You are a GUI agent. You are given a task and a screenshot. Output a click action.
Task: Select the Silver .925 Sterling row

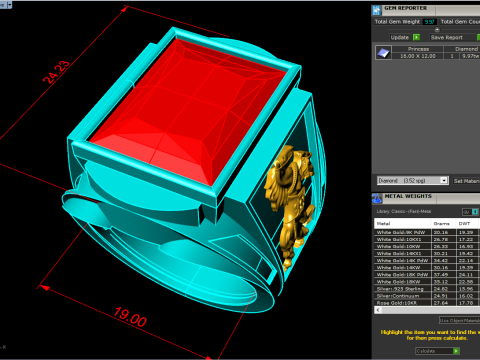[427, 289]
